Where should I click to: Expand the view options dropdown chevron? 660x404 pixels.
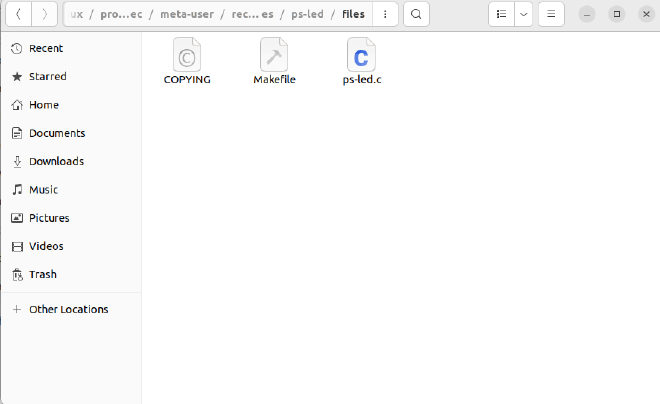tap(523, 14)
